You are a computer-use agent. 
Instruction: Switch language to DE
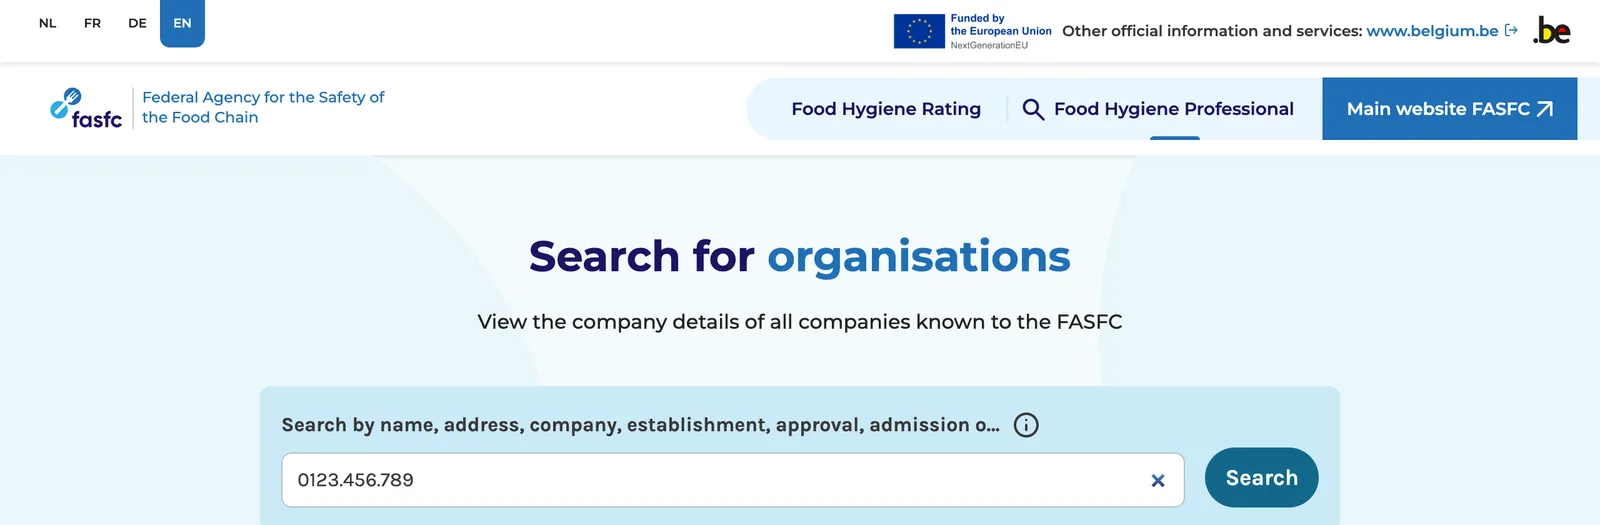pyautogui.click(x=137, y=23)
